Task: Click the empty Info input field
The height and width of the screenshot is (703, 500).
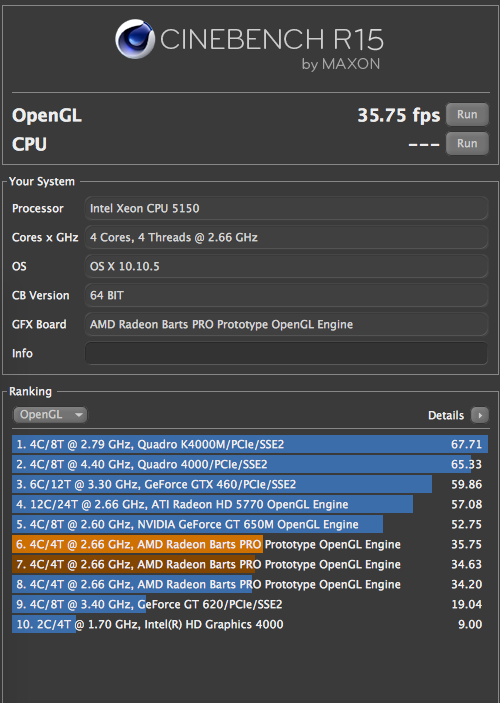Action: (286, 353)
